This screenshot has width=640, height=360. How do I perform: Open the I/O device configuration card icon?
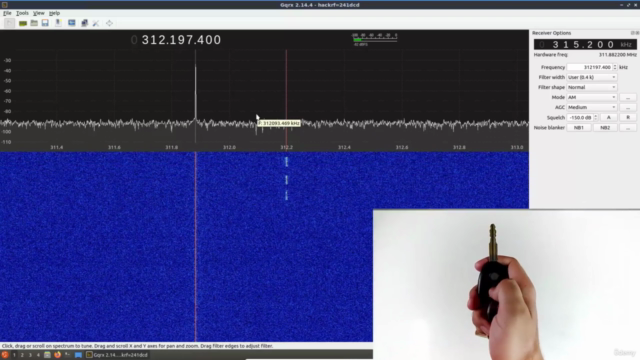pos(23,23)
